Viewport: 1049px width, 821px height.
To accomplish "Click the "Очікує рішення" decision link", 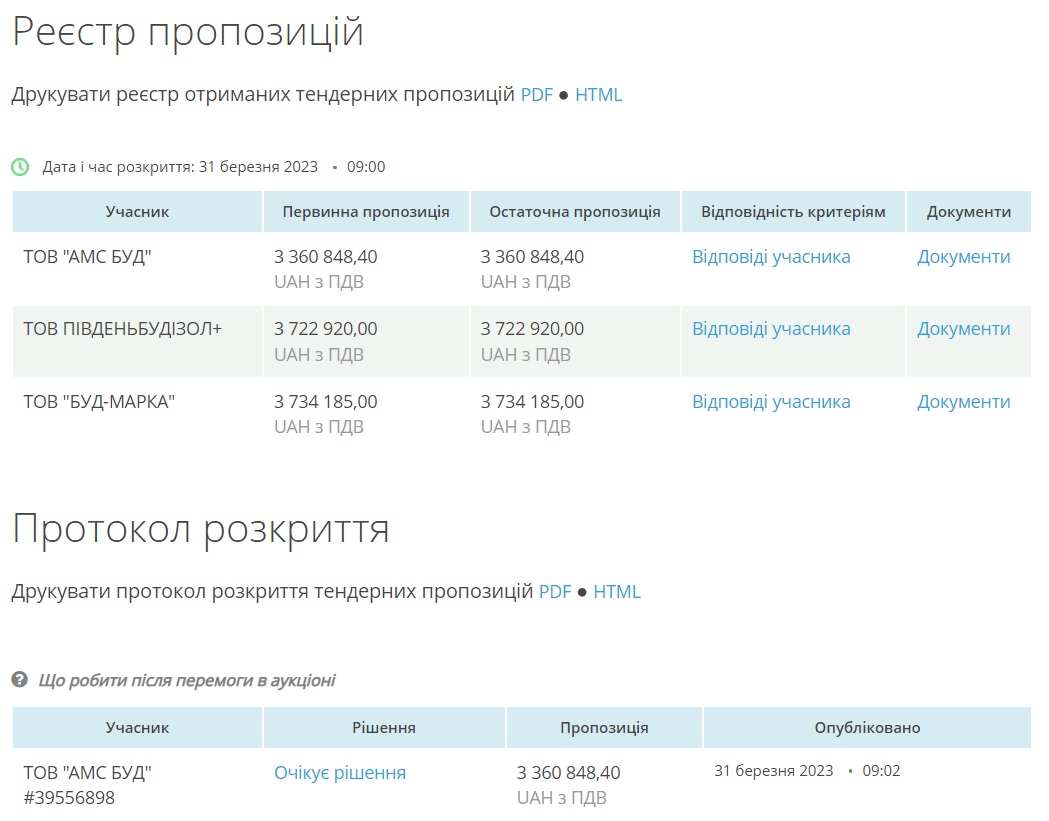I will [340, 773].
